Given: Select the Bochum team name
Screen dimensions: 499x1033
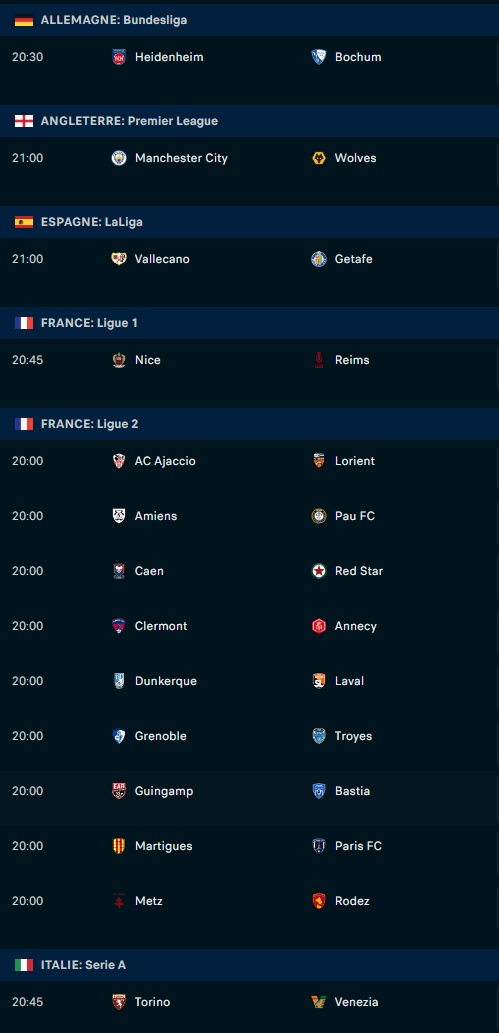Looking at the screenshot, I should point(358,57).
